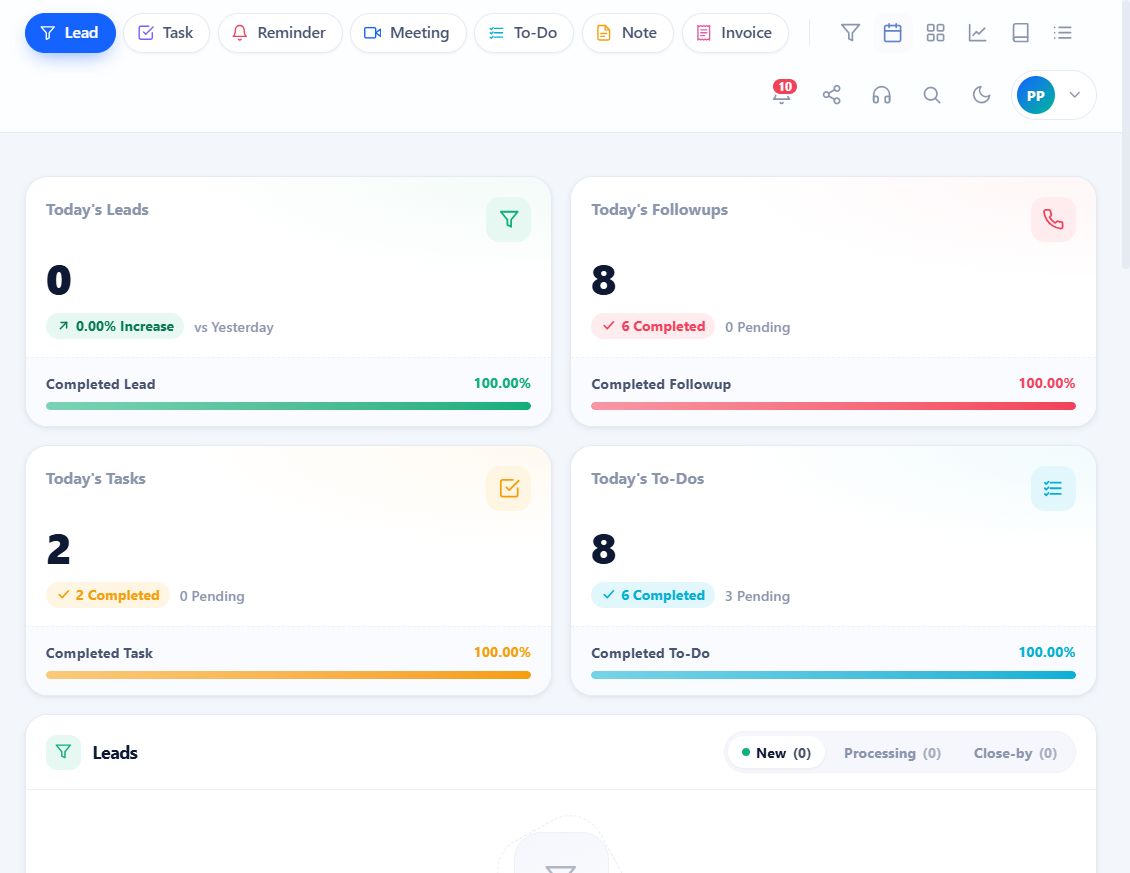
Task: Open notifications bell with 10 badge
Action: pos(782,94)
